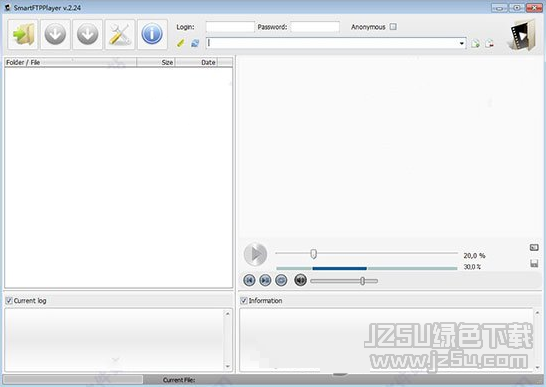Click the Information panel scroll down arrow
The height and width of the screenshot is (387, 546).
coord(537,367)
